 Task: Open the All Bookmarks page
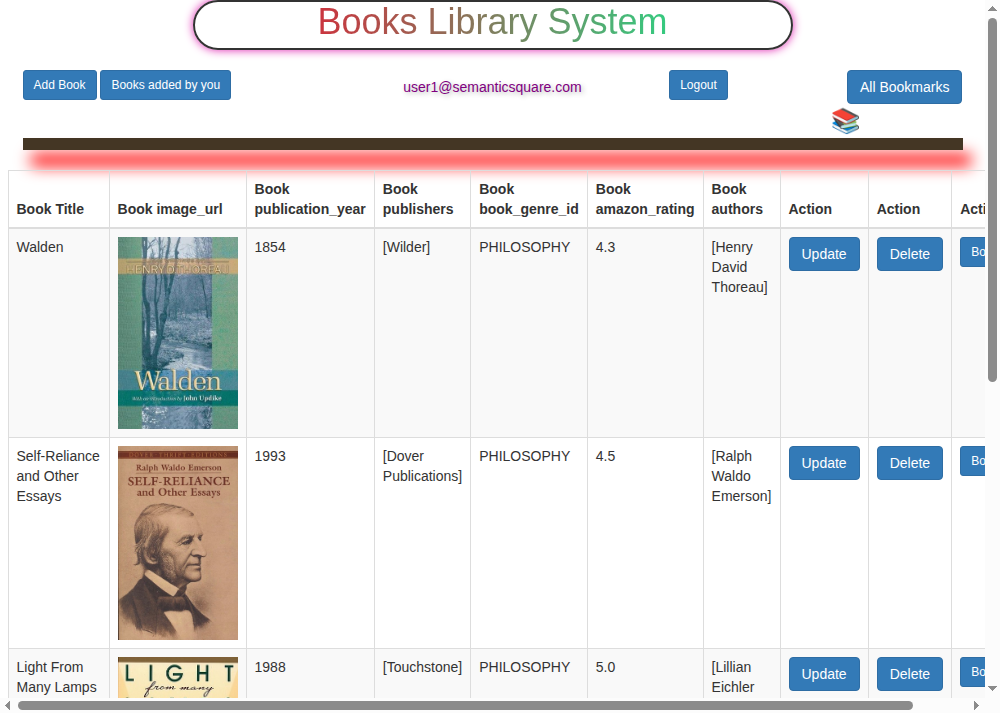click(x=904, y=87)
